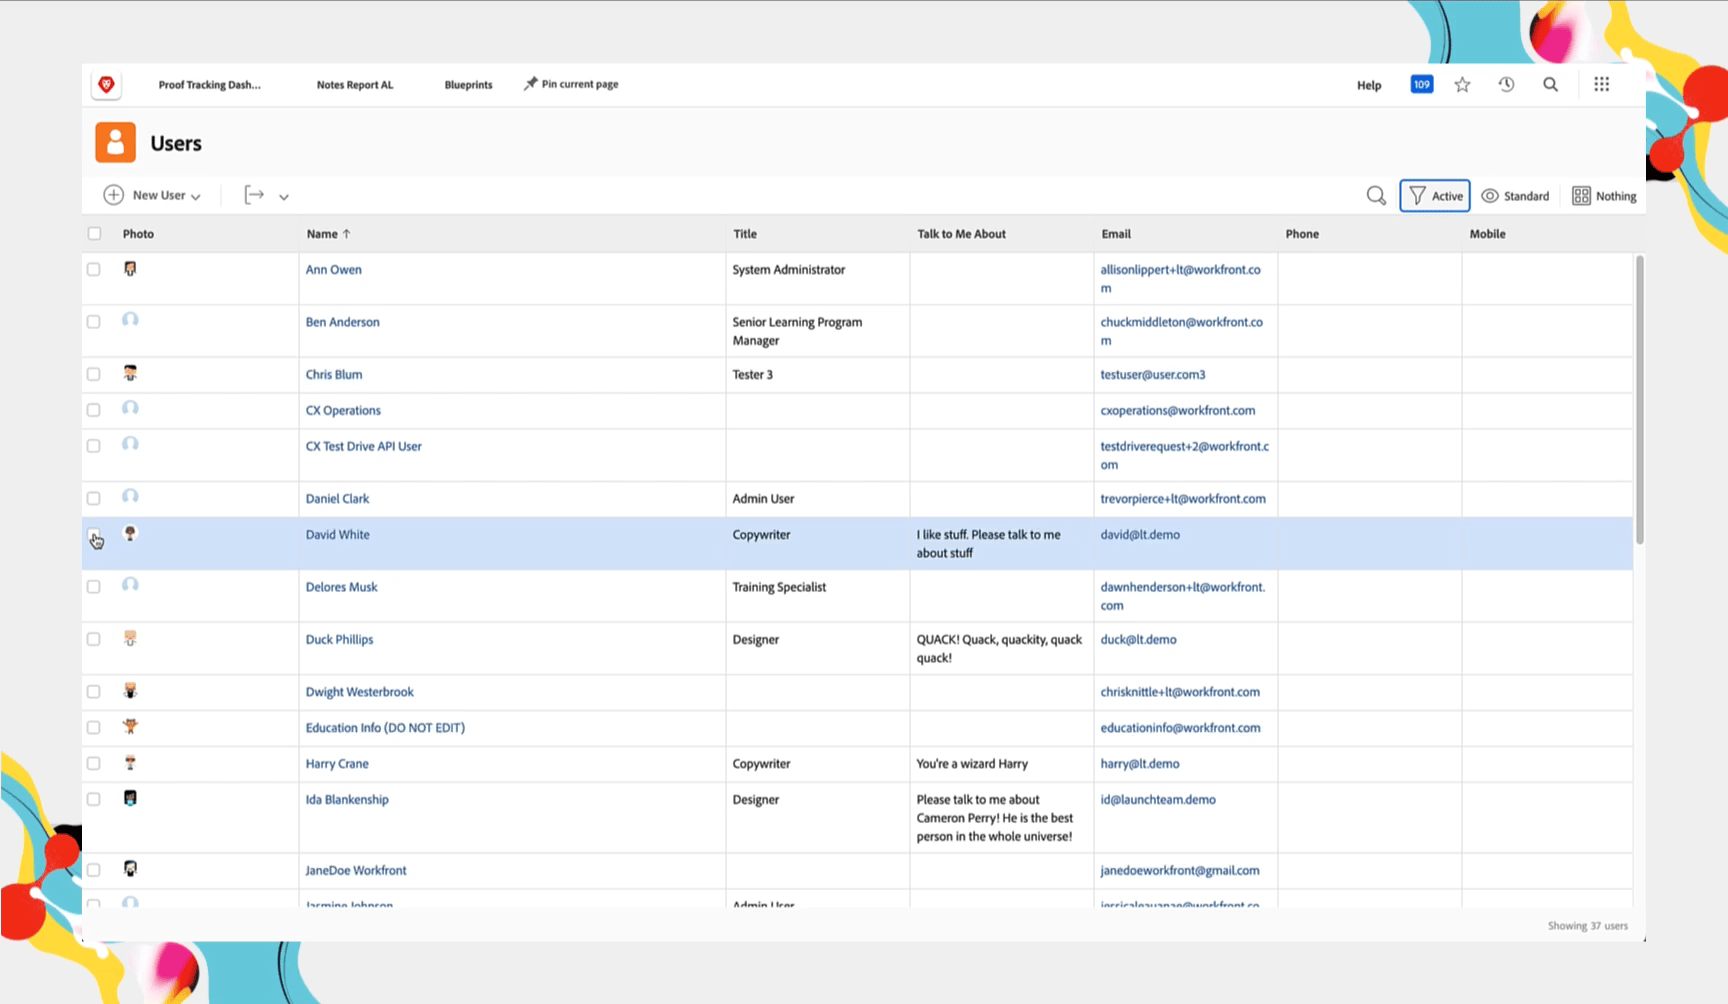Pin current page using pin icon
This screenshot has height=1004, width=1728.
[x=530, y=84]
